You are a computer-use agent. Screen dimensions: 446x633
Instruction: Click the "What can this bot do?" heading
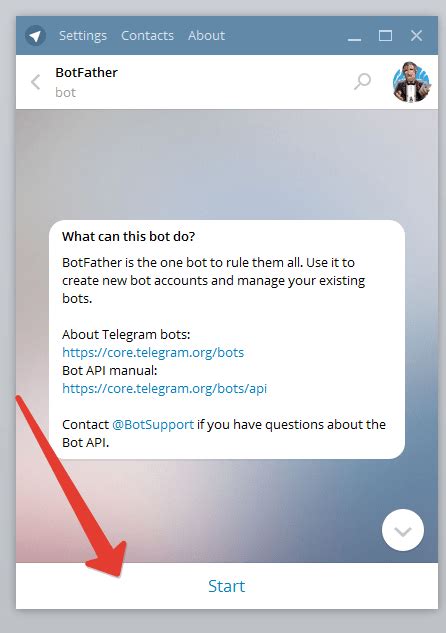pos(128,236)
